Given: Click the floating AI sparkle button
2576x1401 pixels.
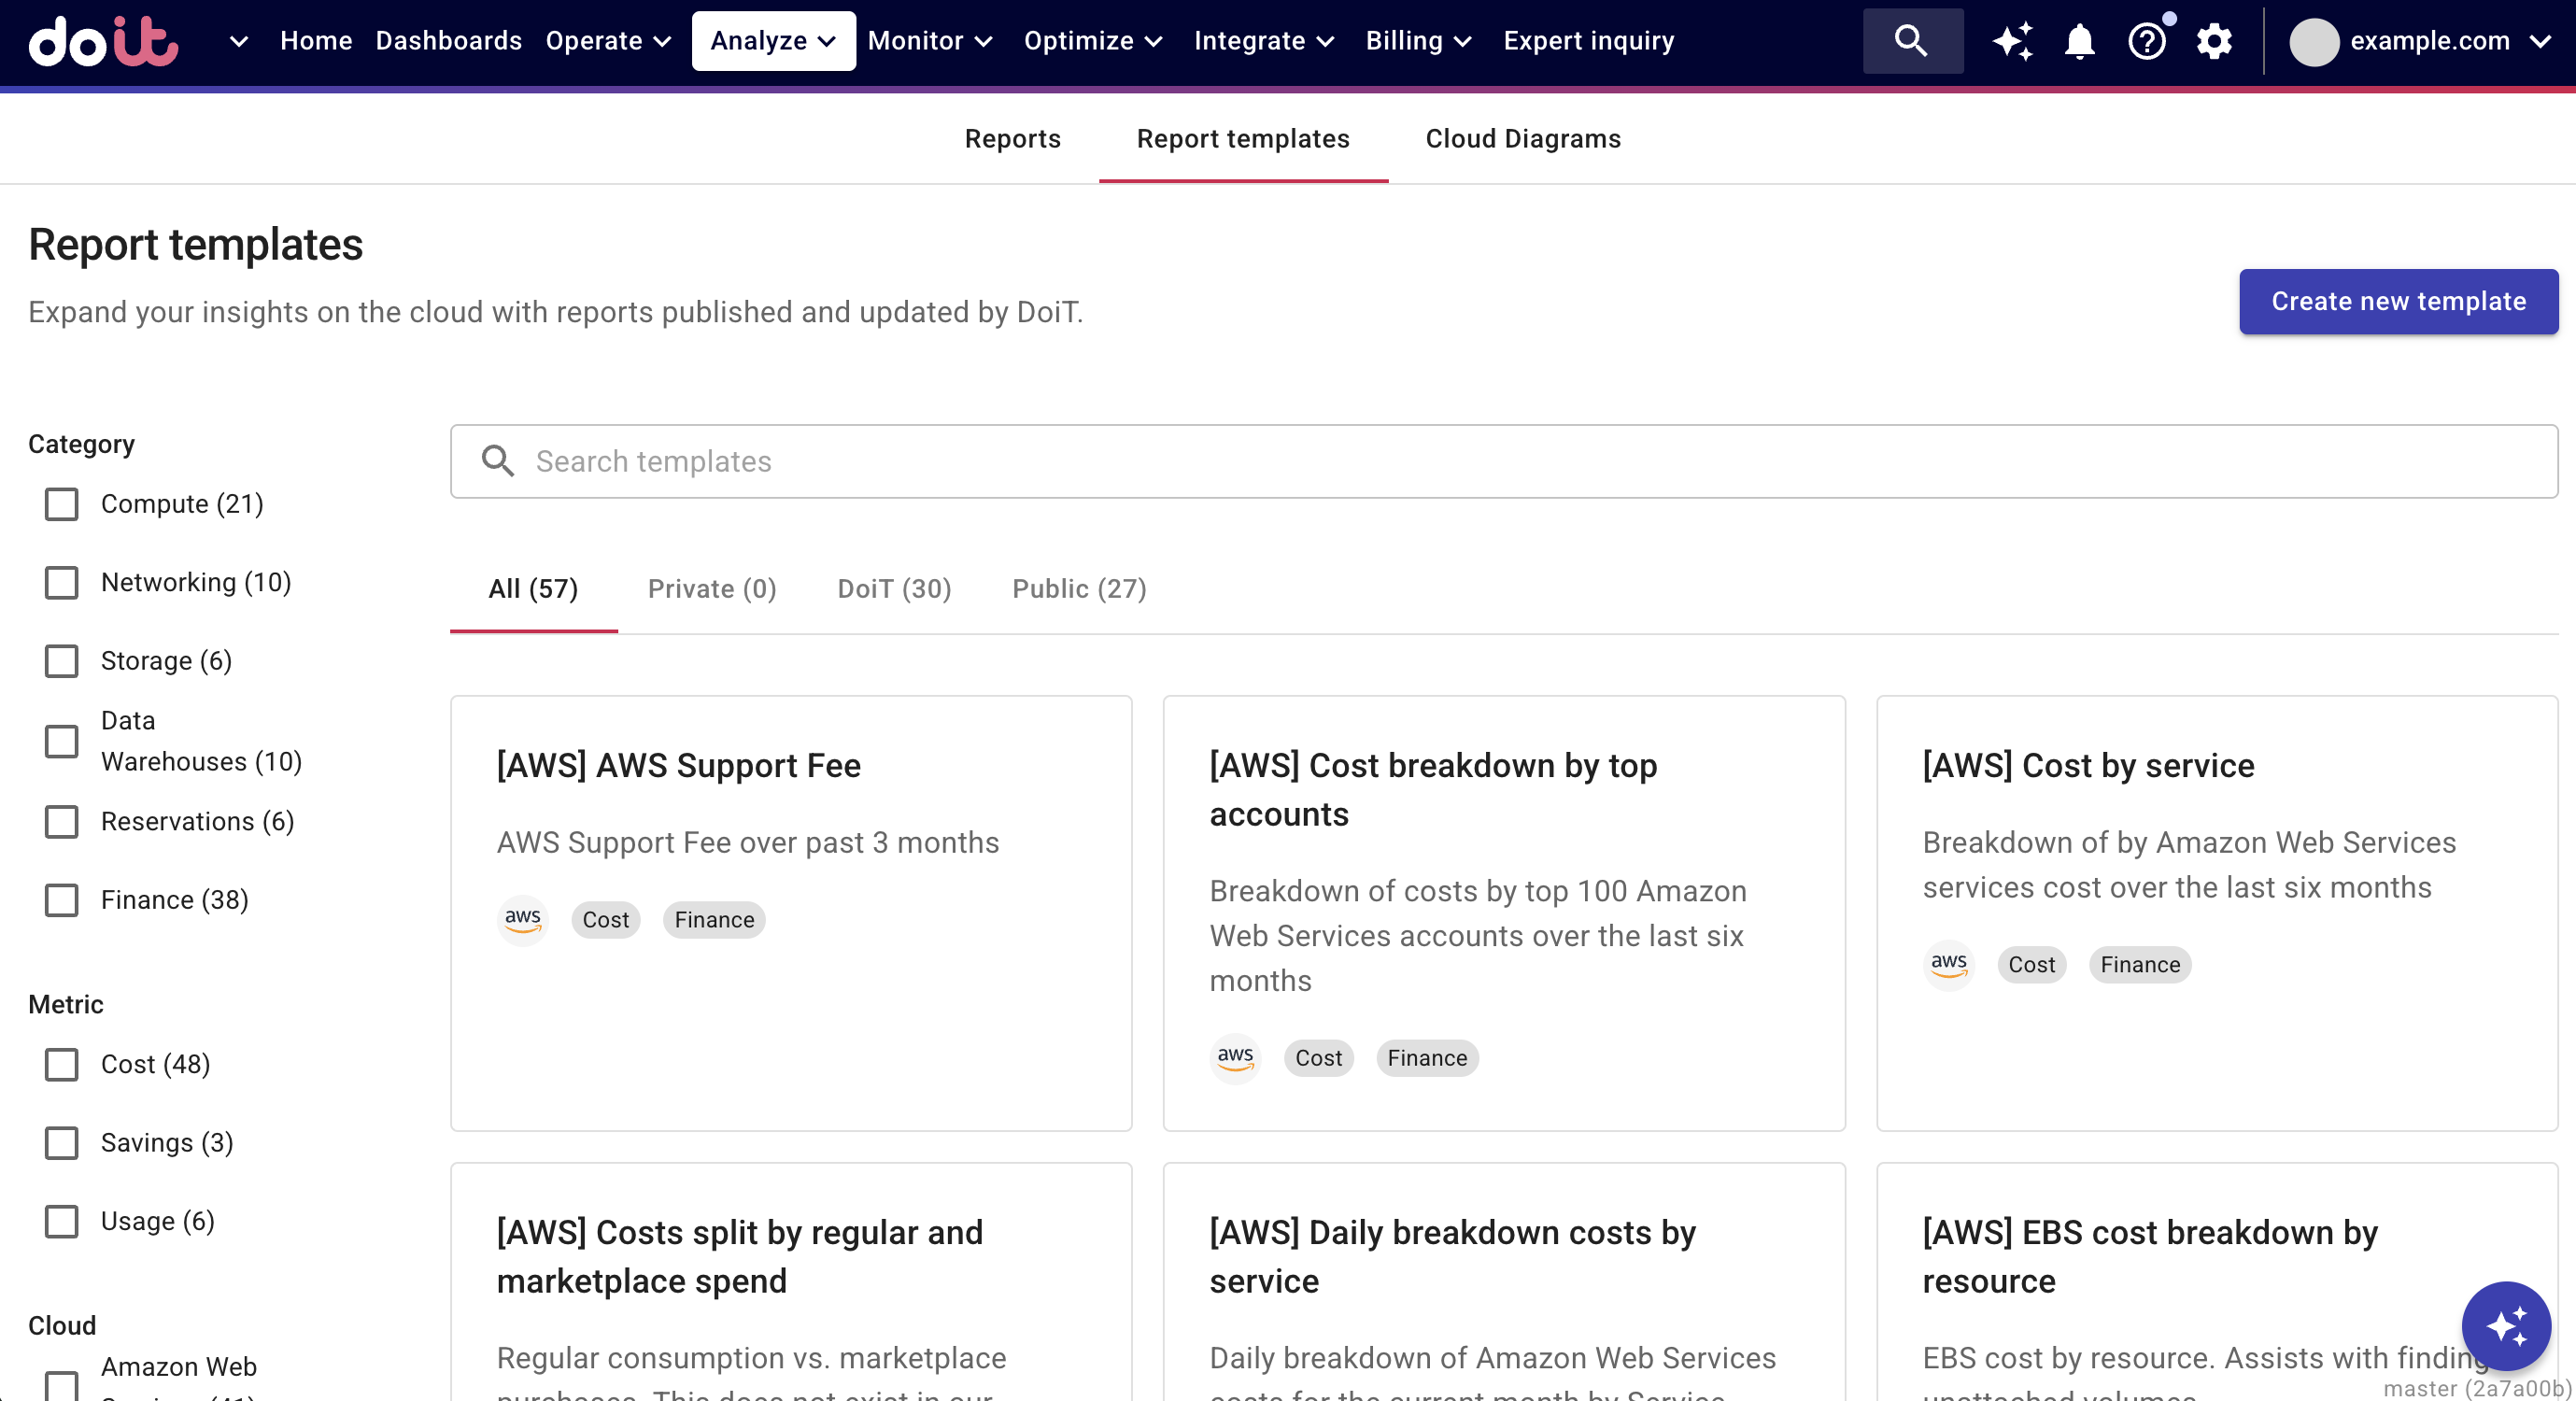Looking at the screenshot, I should click(2506, 1325).
